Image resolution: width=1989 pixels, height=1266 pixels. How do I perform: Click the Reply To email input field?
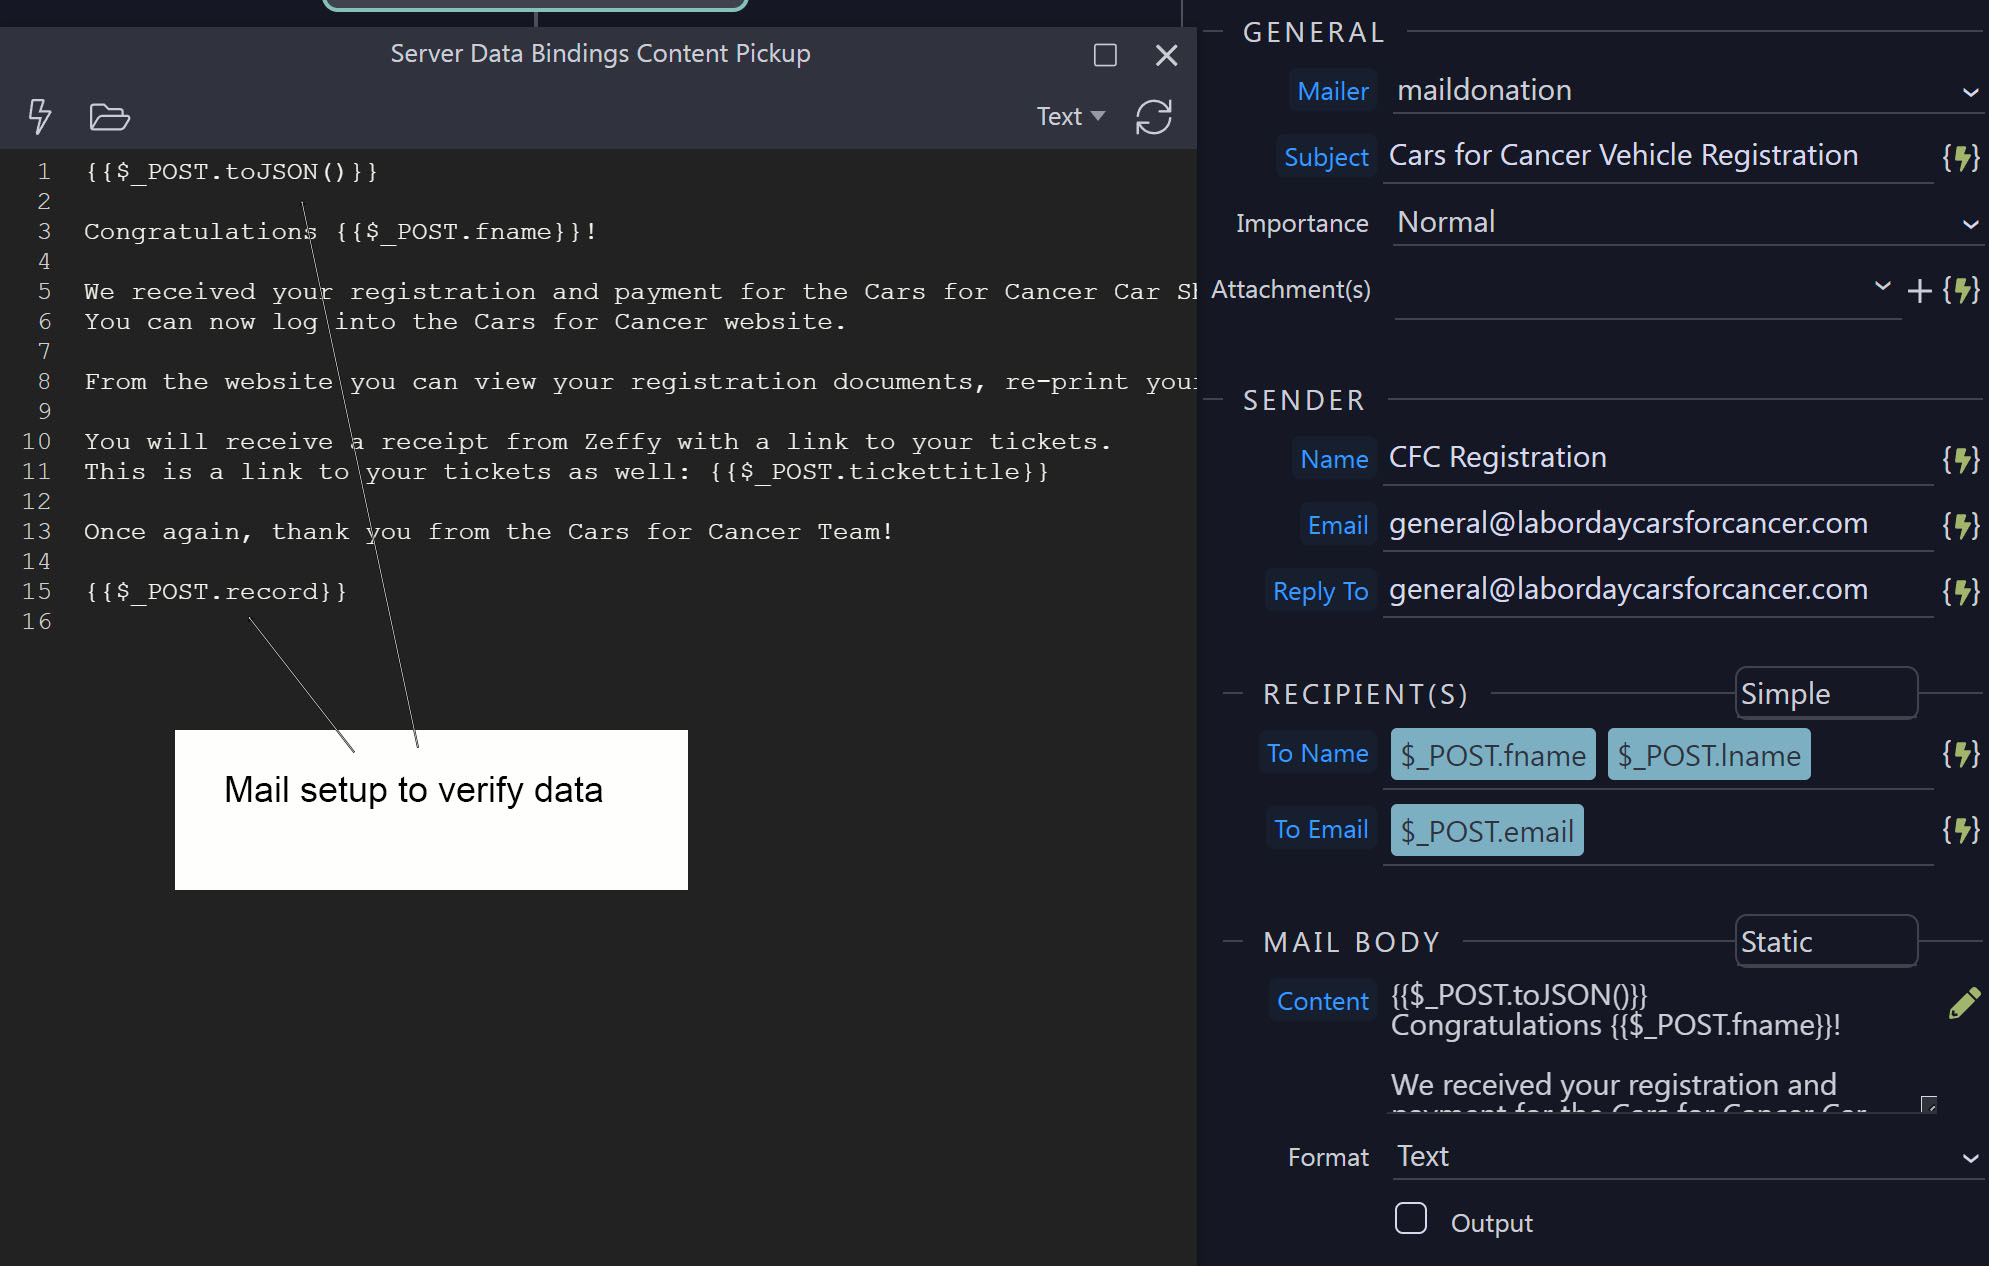click(1658, 590)
